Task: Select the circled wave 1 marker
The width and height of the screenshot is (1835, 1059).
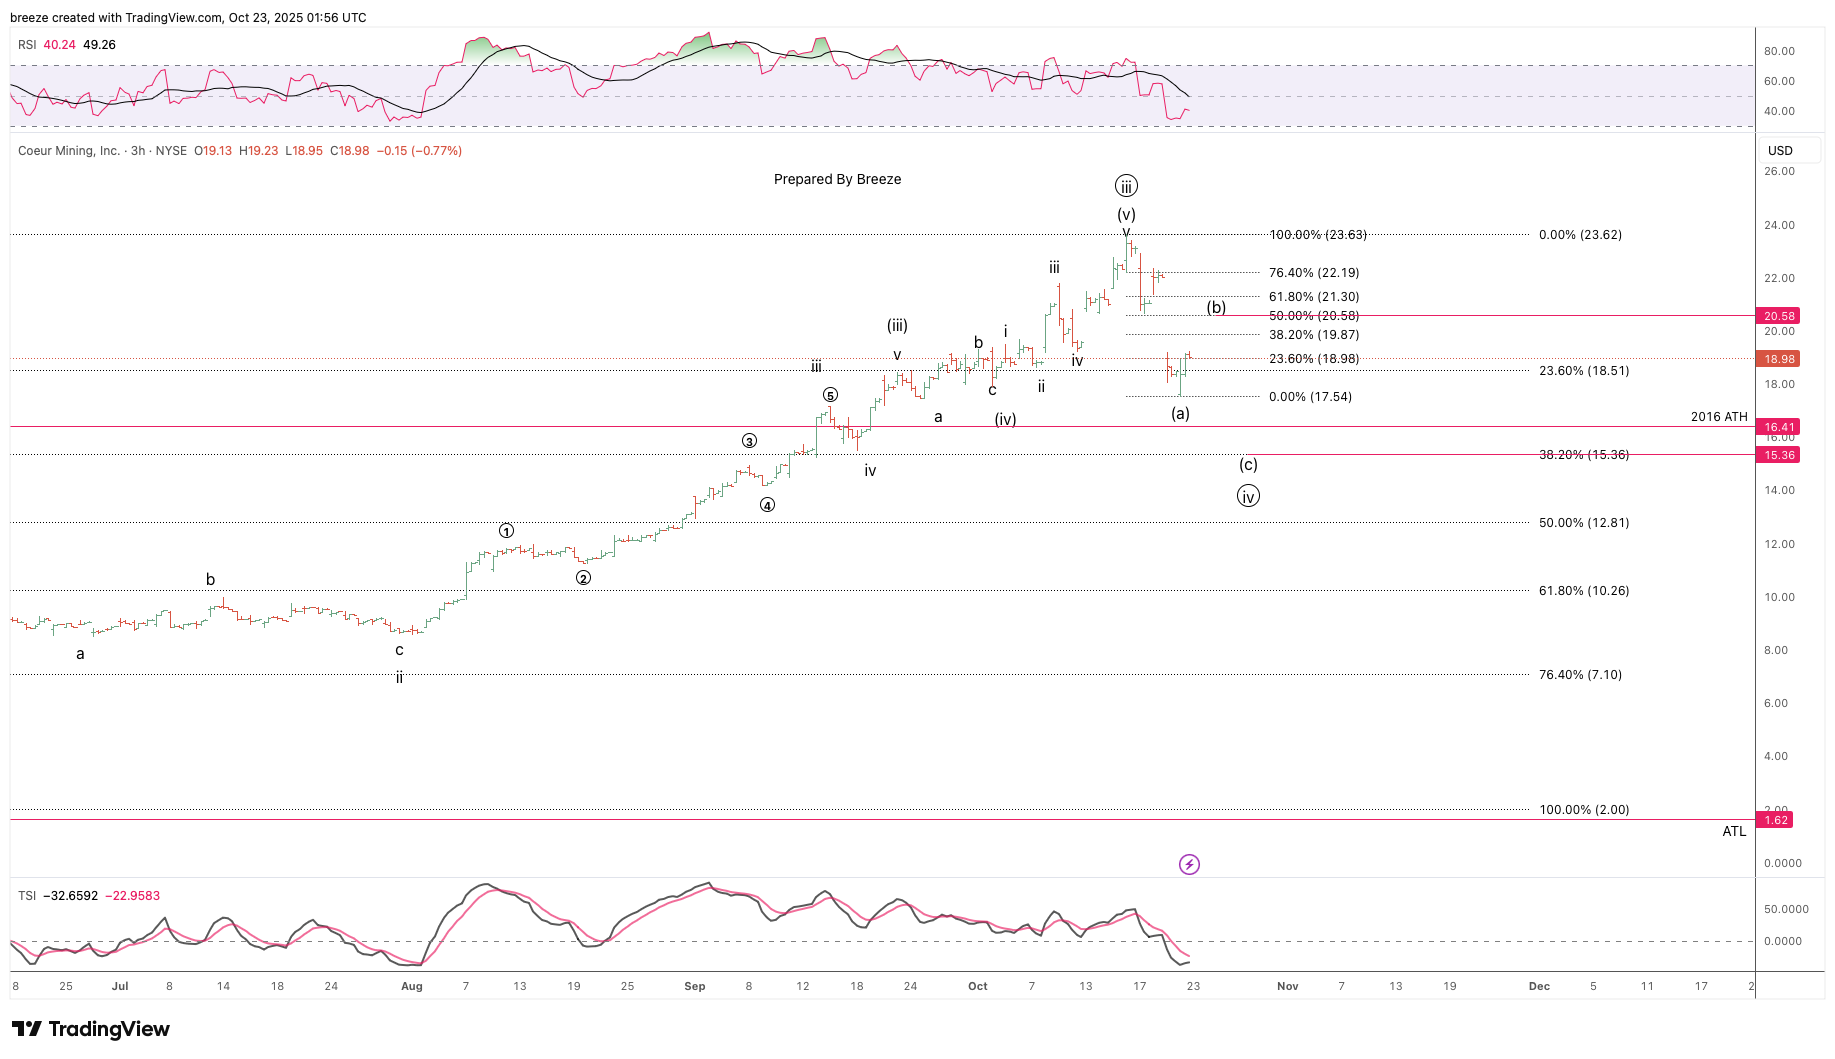Action: 507,531
